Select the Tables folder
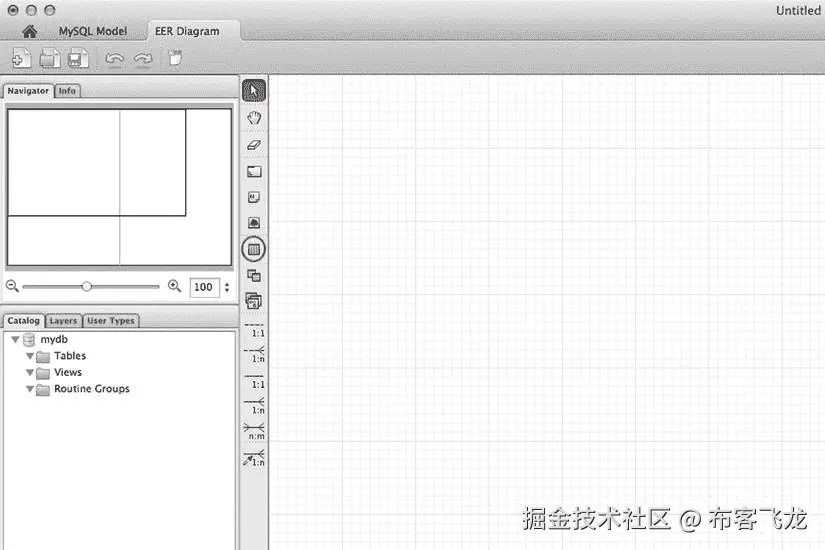The width and height of the screenshot is (825, 550). point(69,356)
